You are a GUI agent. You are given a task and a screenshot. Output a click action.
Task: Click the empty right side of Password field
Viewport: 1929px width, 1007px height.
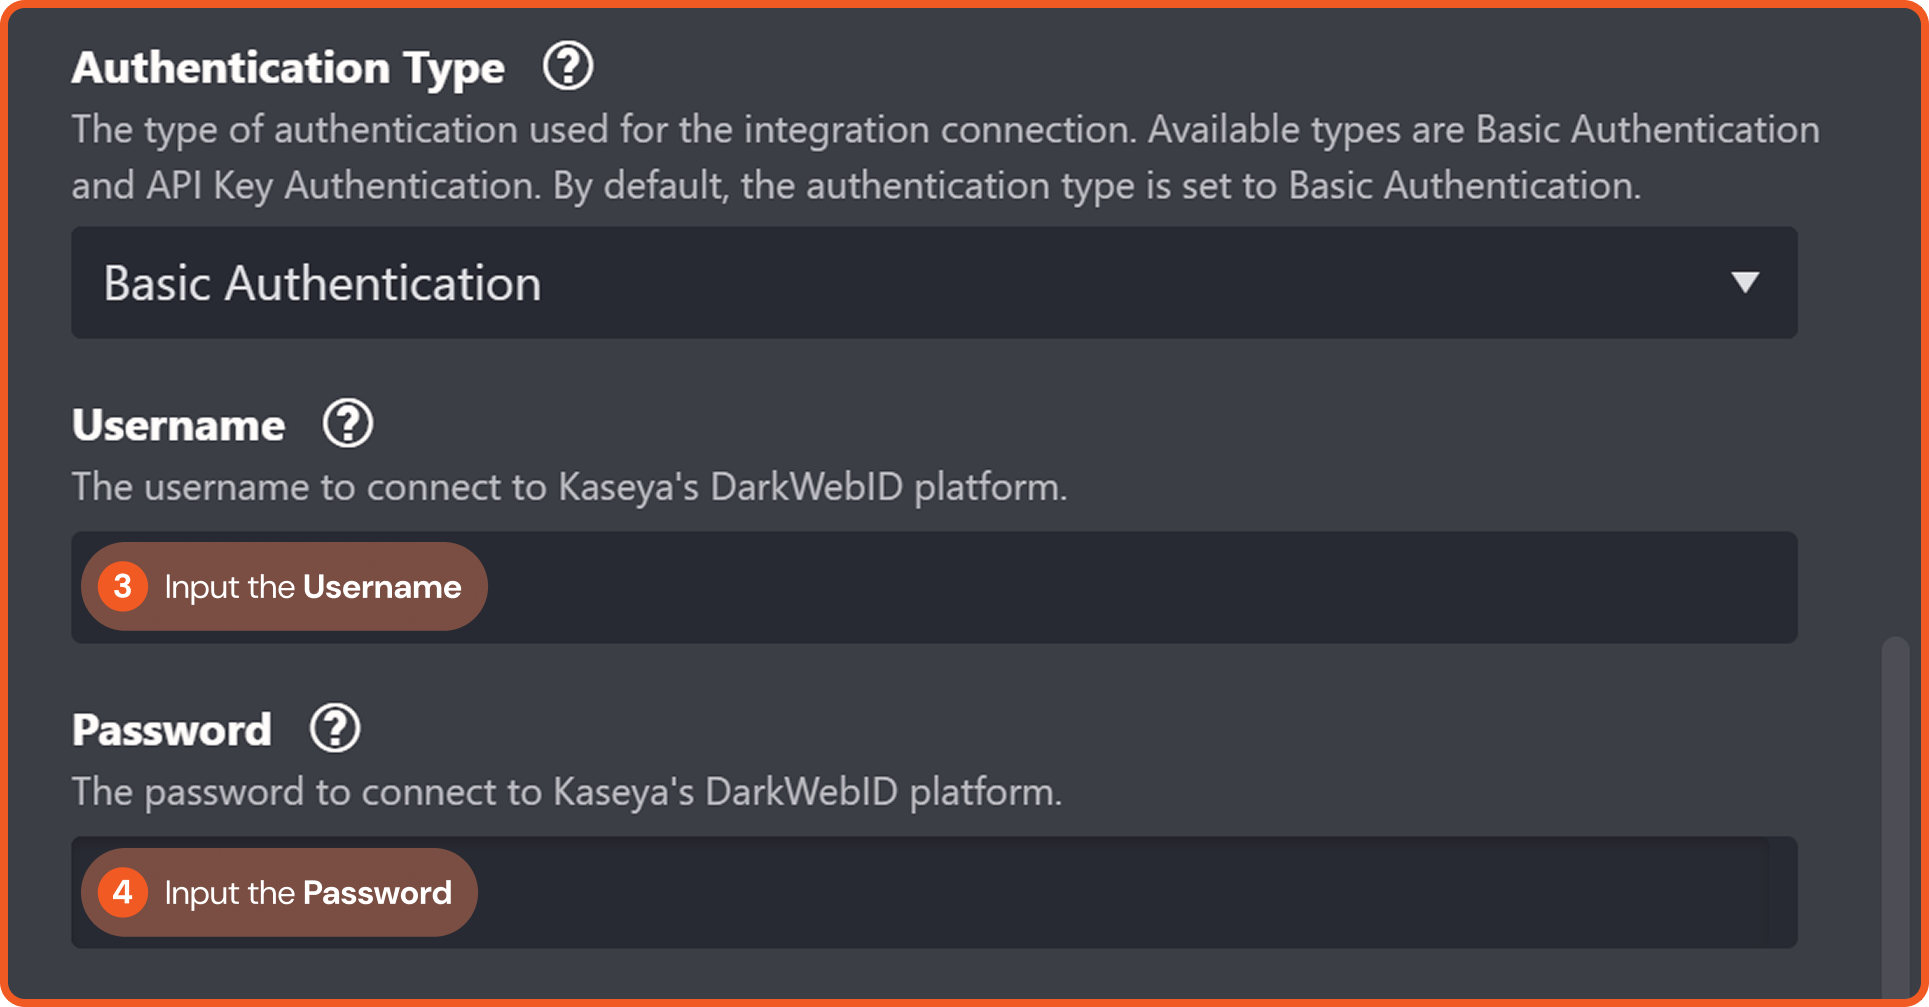[x=1500, y=892]
